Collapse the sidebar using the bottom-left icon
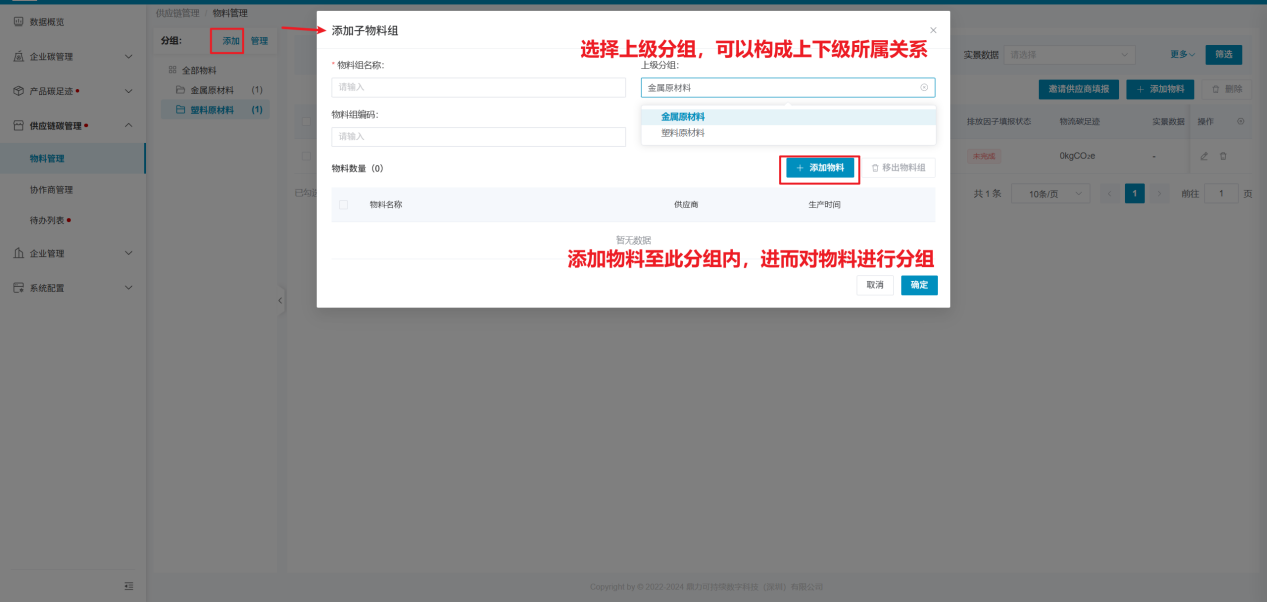Image resolution: width=1267 pixels, height=602 pixels. (x=128, y=586)
